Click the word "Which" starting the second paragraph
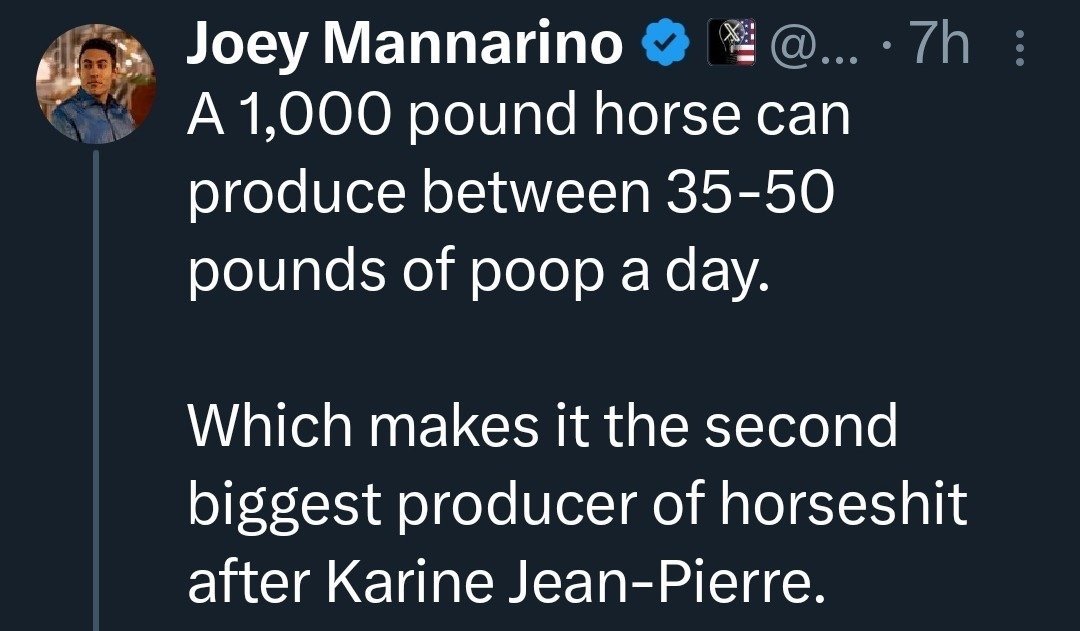 [270, 425]
